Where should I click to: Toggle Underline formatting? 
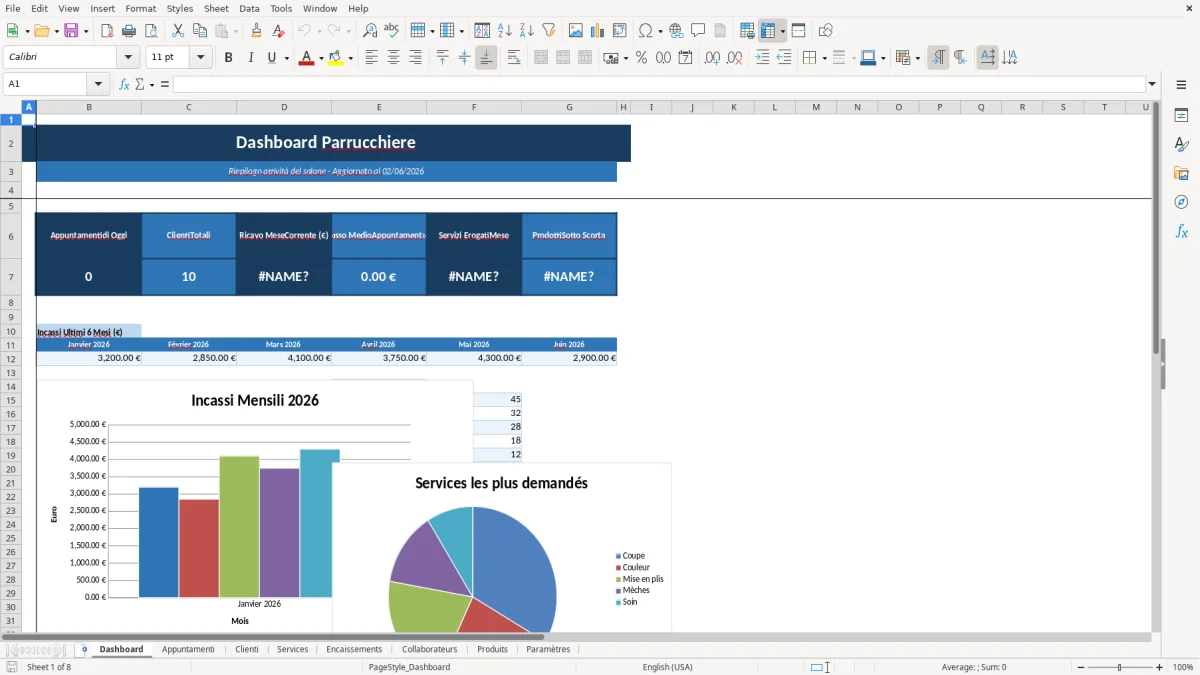click(x=271, y=58)
